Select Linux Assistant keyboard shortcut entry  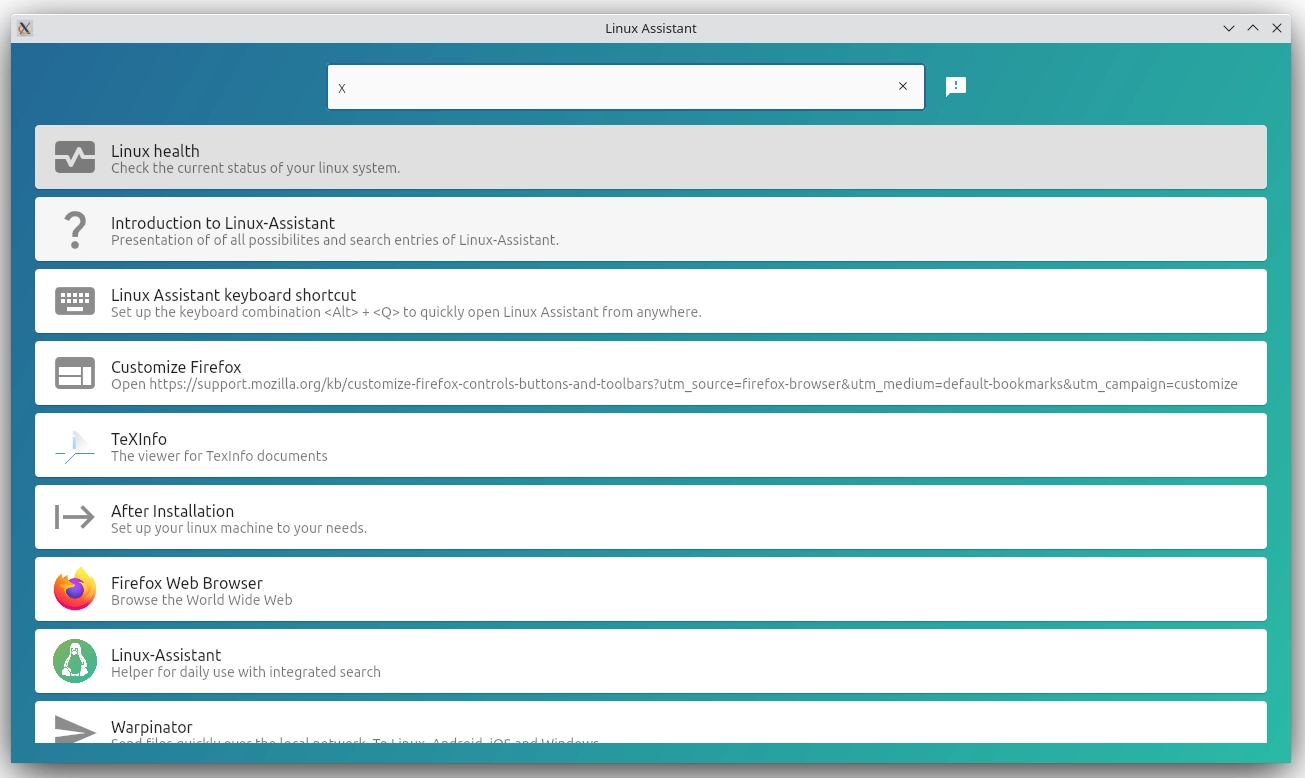tap(651, 301)
